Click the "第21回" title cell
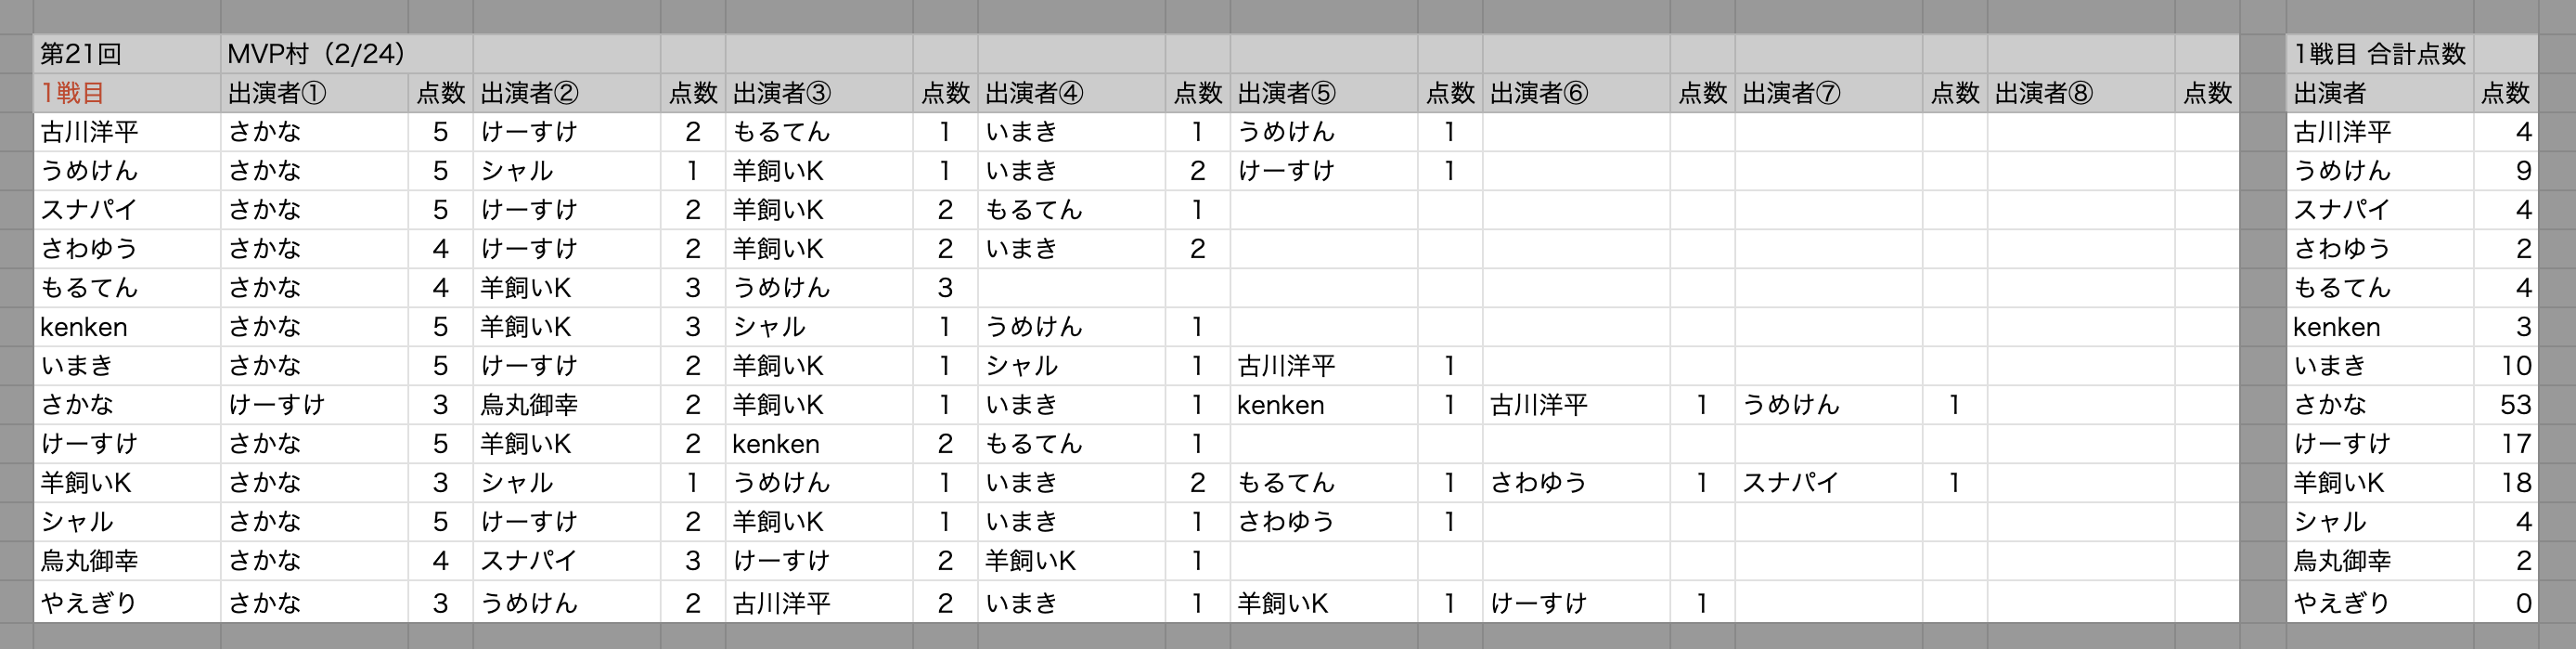2576x649 pixels. [81, 54]
